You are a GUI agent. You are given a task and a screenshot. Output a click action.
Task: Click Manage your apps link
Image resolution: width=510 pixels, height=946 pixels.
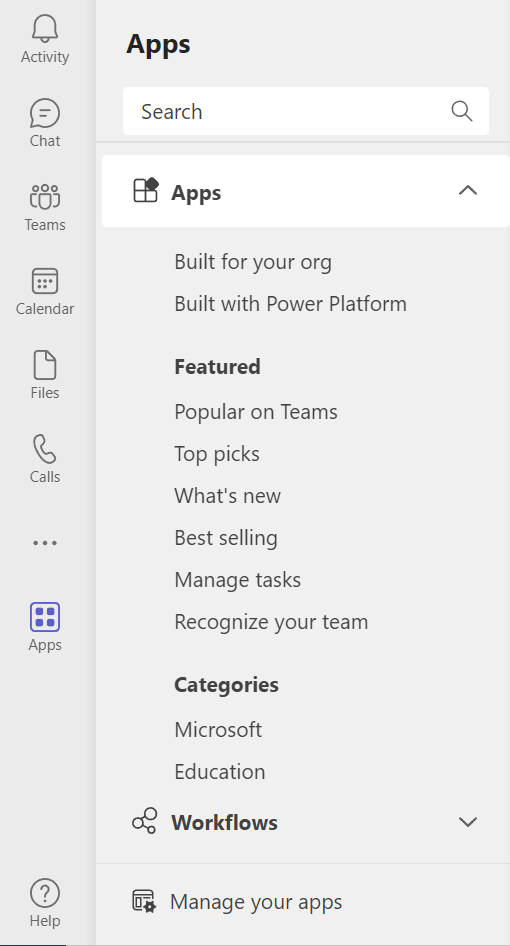pos(256,902)
